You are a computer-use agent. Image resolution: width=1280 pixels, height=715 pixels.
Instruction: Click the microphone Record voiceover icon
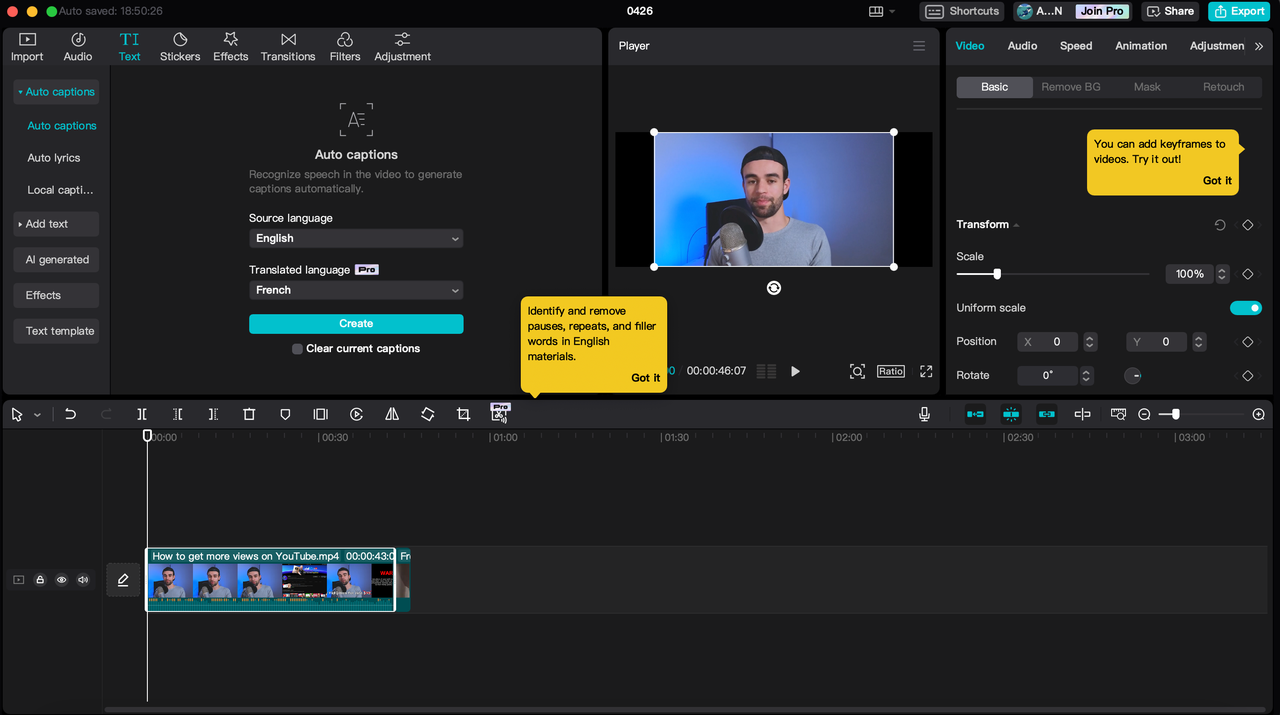[924, 414]
